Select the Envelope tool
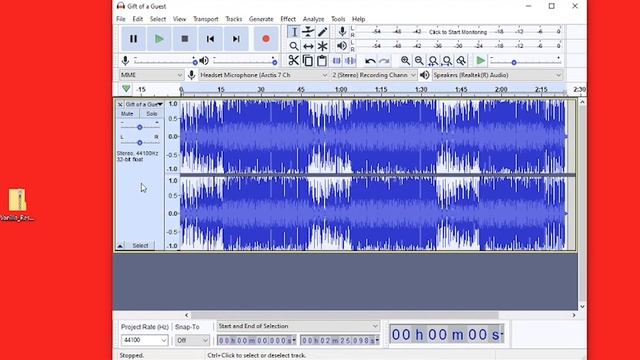Screen dimensions: 640x360 (x=308, y=32)
